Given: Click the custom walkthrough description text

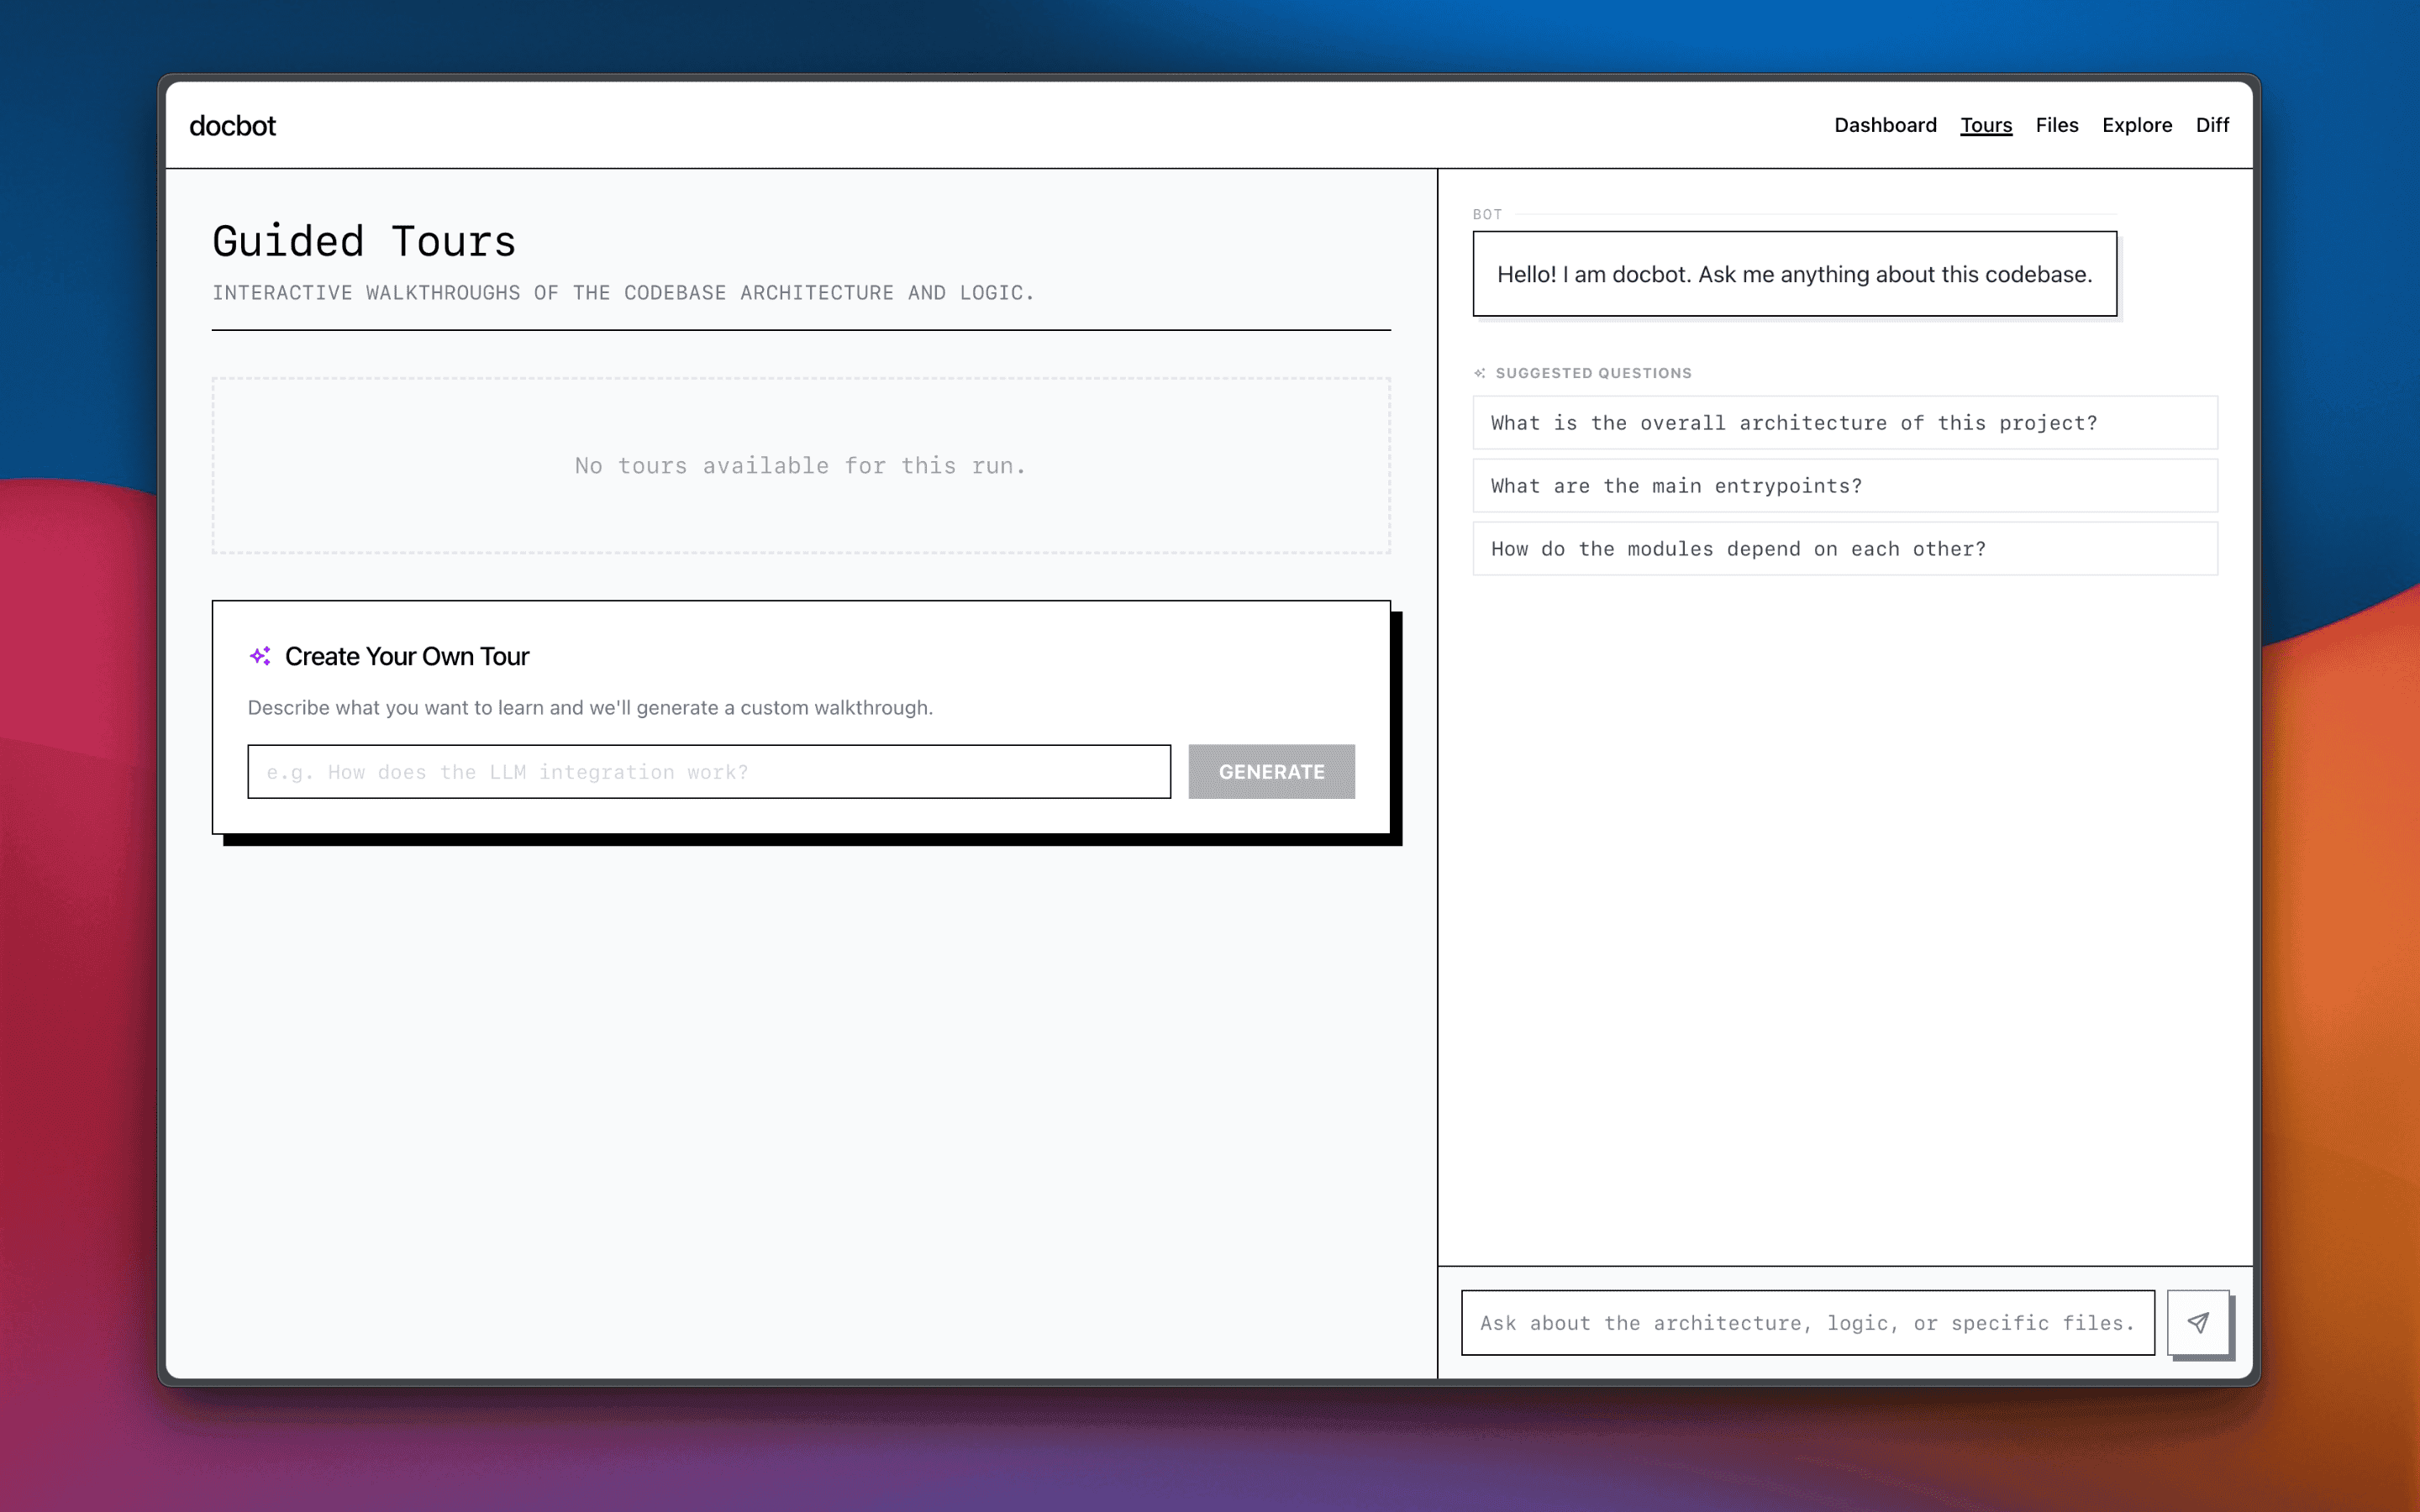Looking at the screenshot, I should pos(590,708).
